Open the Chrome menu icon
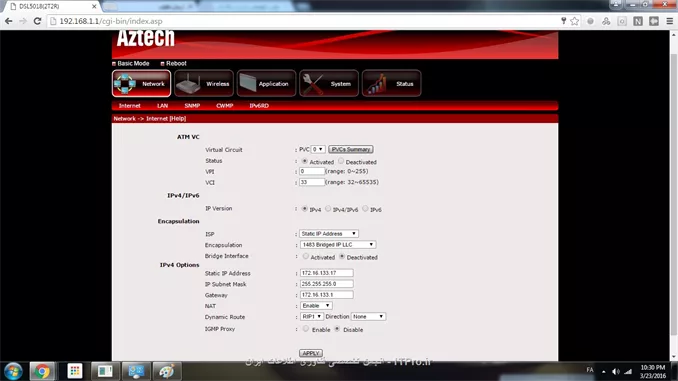678x381 pixels. [x=669, y=21]
